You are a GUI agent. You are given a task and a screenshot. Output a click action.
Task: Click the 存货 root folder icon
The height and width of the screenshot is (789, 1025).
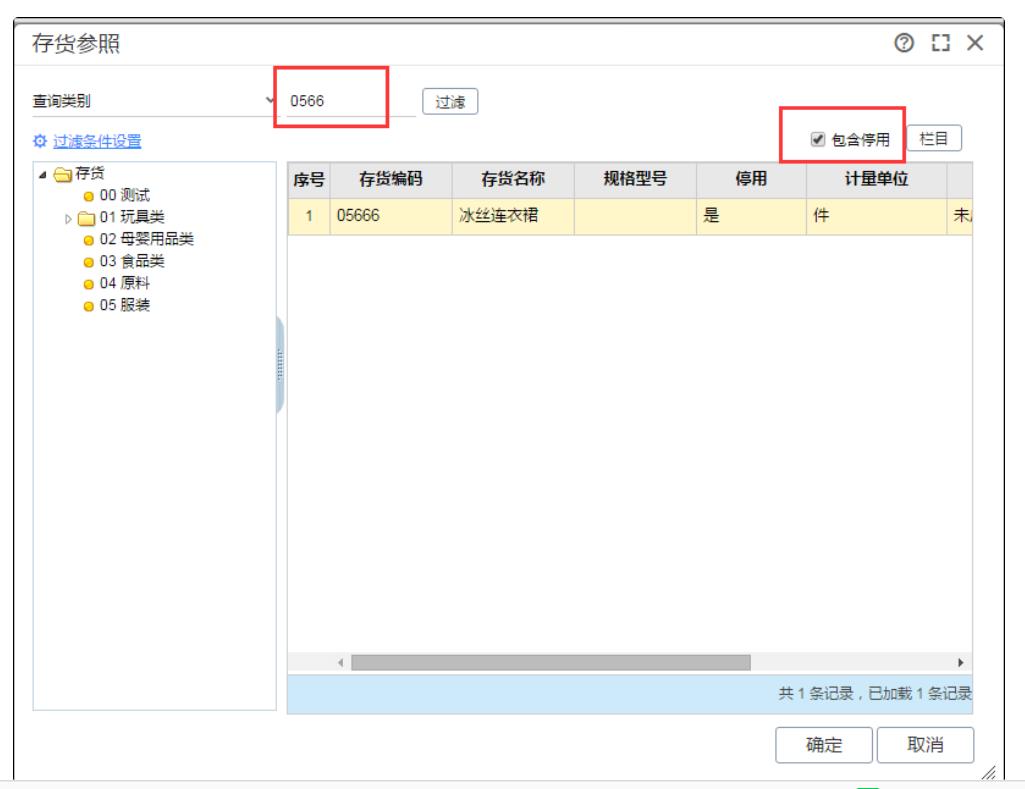point(63,174)
